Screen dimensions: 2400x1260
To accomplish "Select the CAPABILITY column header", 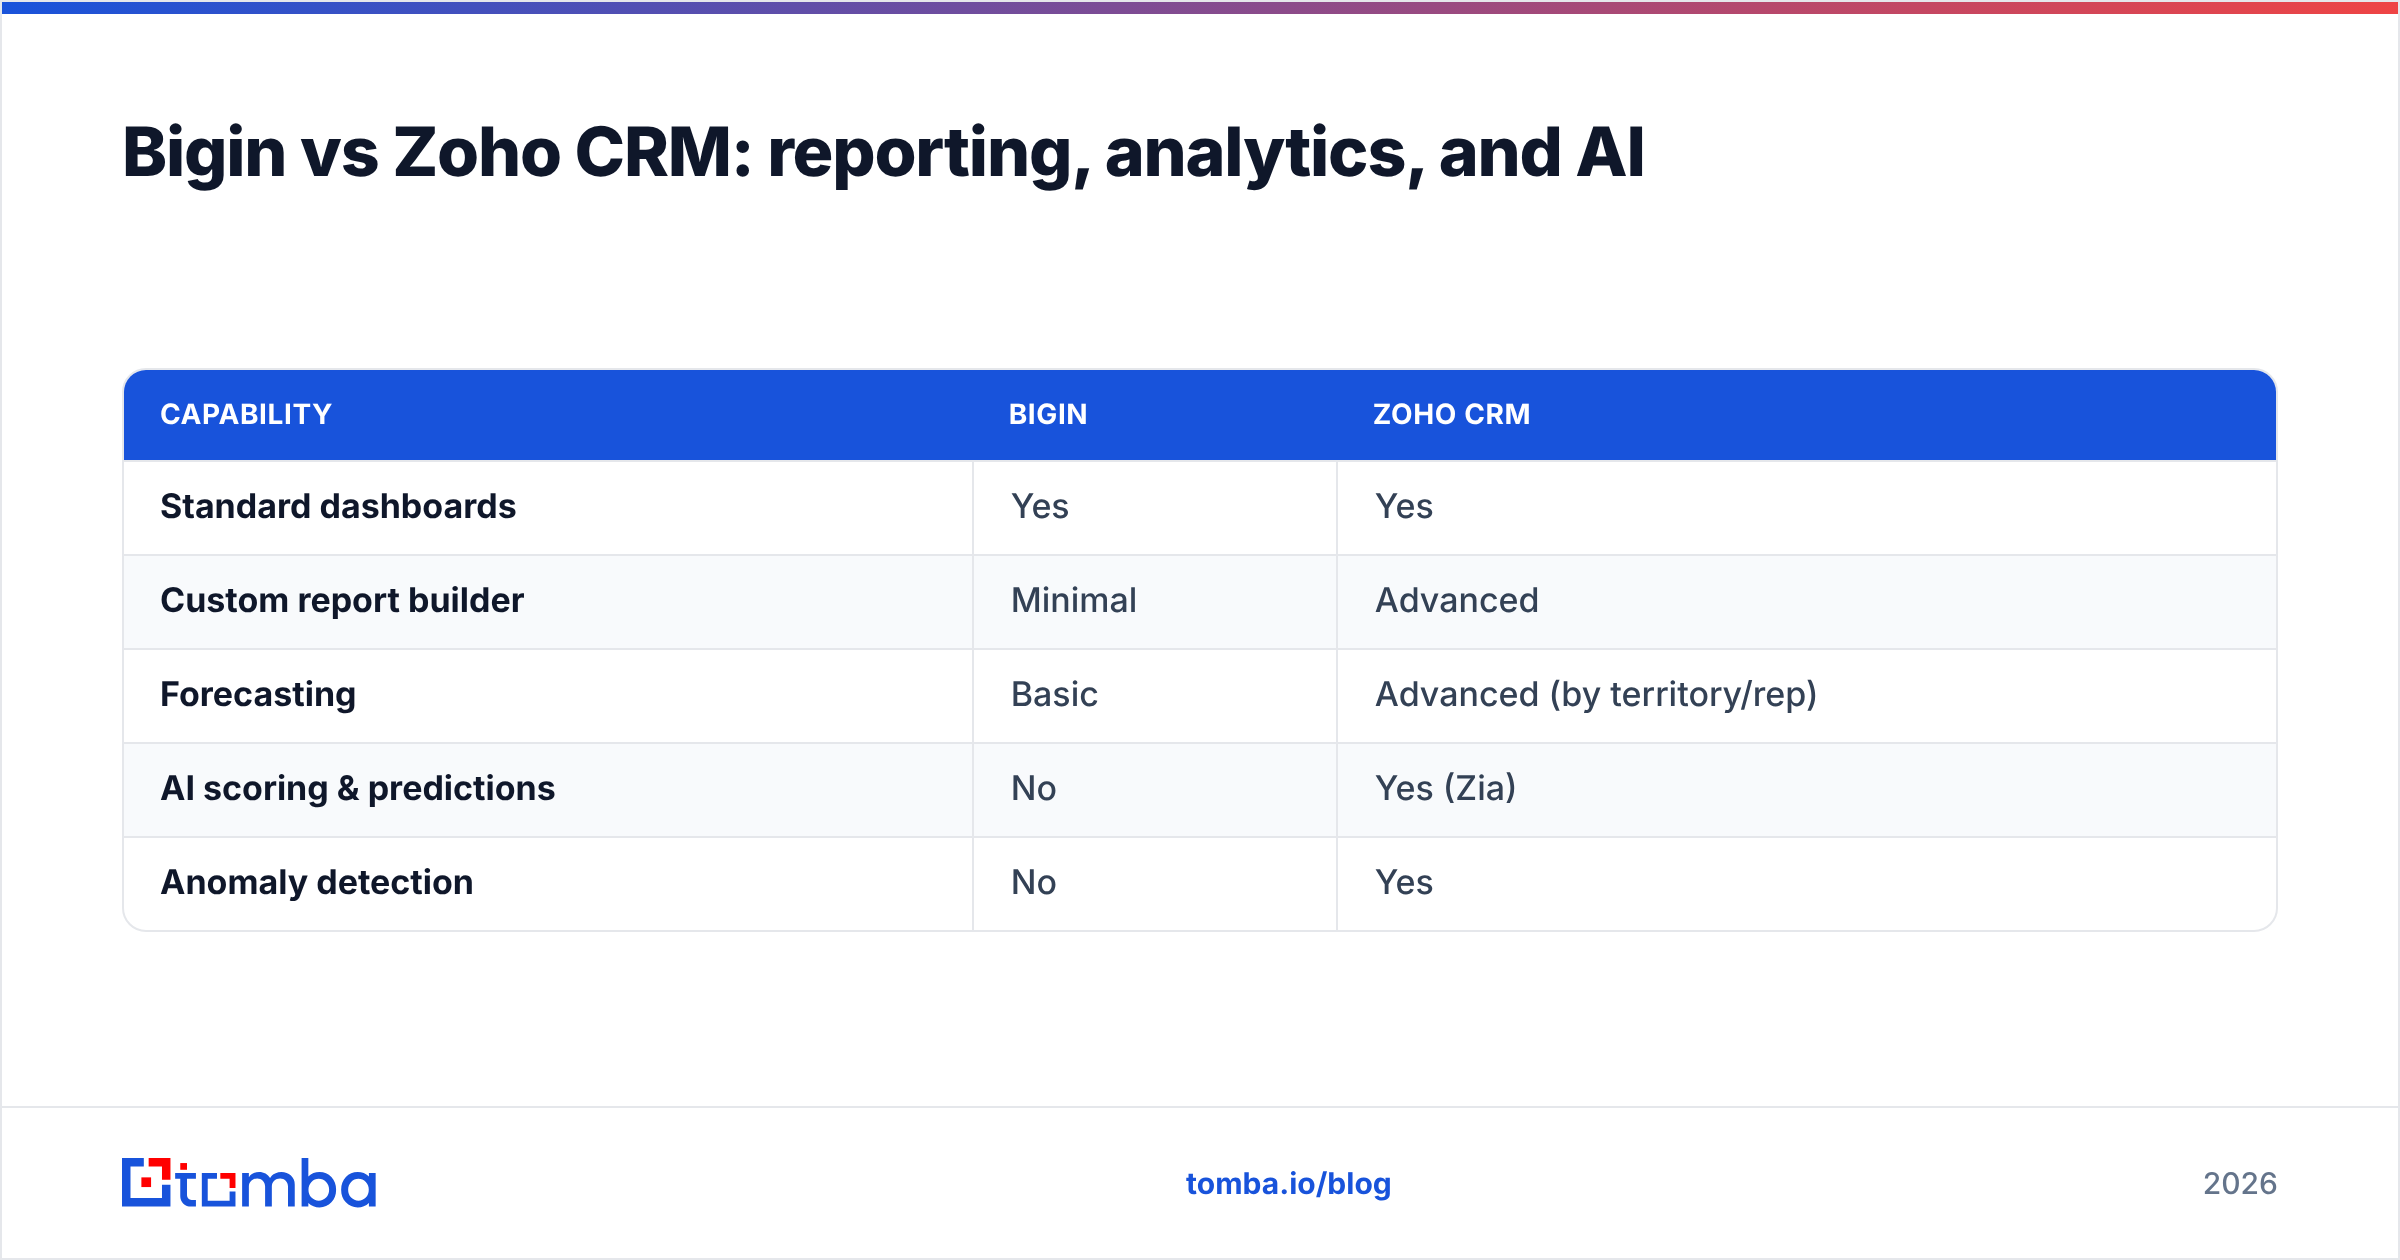I will pos(246,414).
